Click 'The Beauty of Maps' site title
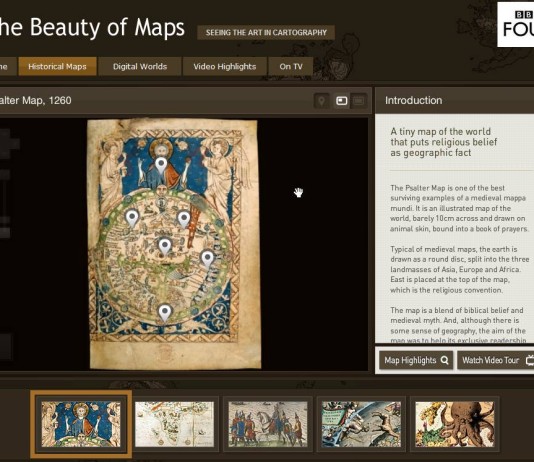This screenshot has height=462, width=534. click(92, 27)
